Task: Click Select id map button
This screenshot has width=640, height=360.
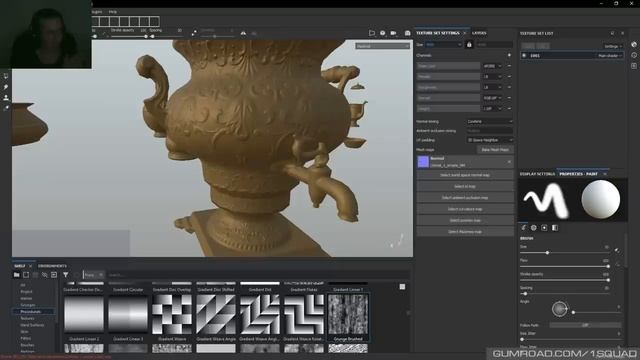Action: click(x=465, y=187)
